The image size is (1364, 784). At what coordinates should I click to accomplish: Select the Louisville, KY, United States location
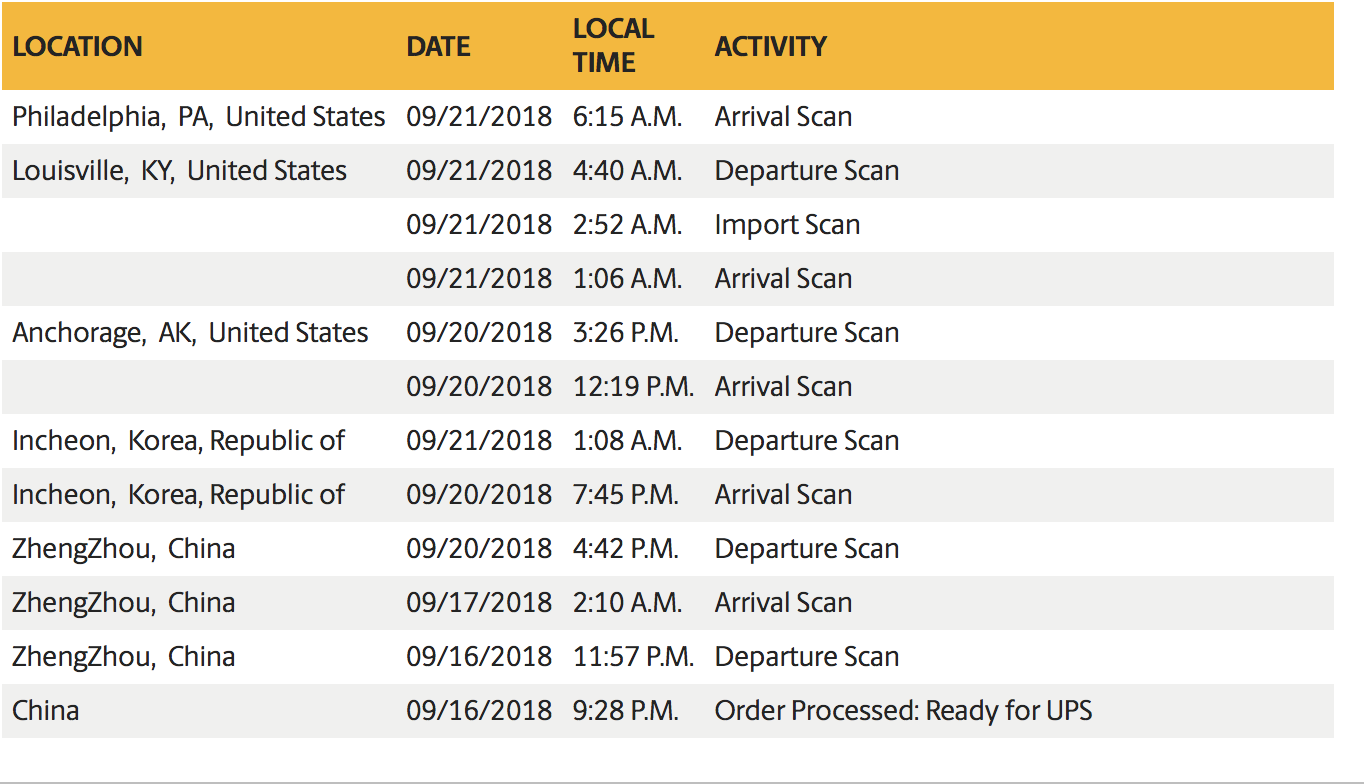click(x=179, y=171)
